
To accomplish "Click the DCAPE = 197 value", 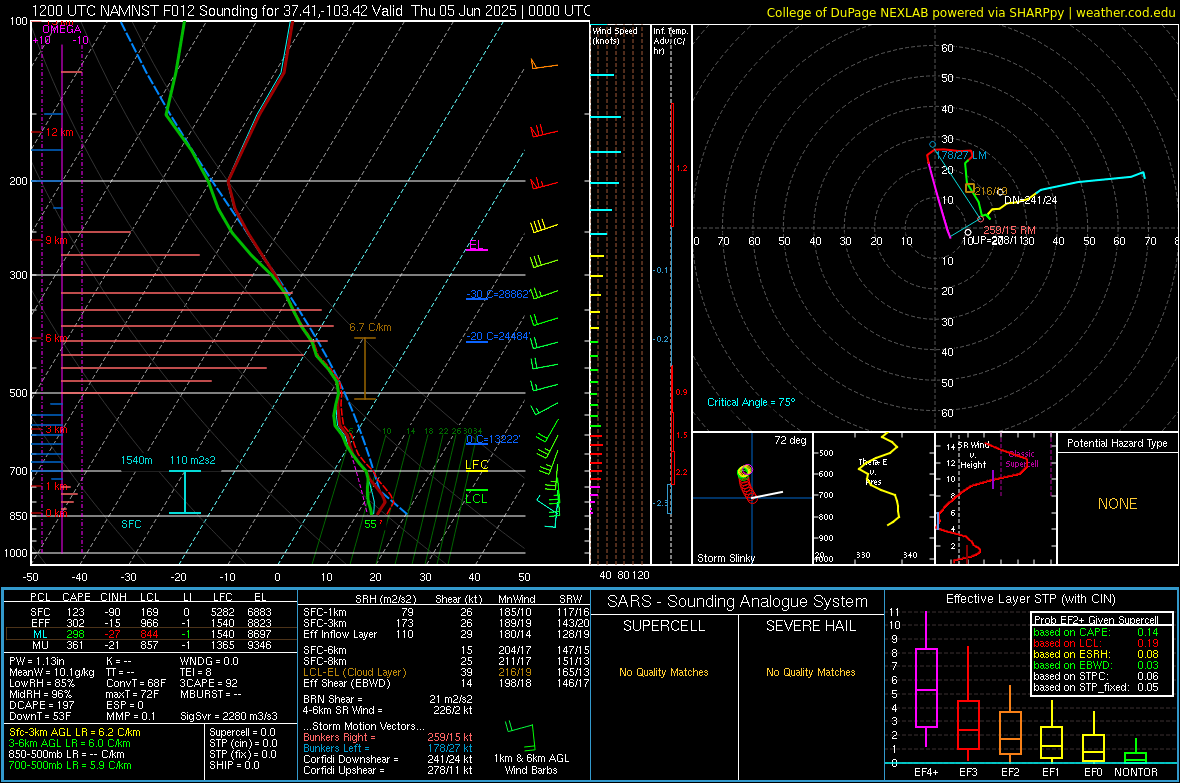I will [x=40, y=705].
